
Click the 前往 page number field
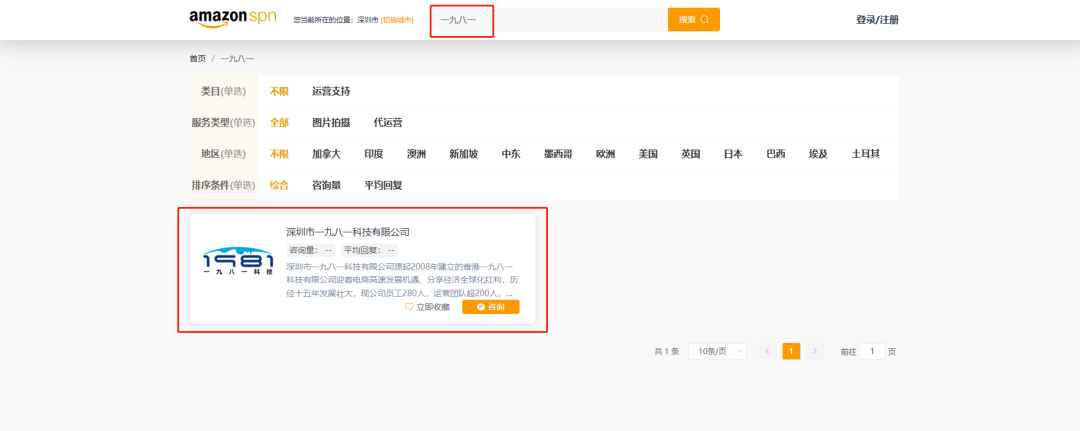pyautogui.click(x=873, y=351)
